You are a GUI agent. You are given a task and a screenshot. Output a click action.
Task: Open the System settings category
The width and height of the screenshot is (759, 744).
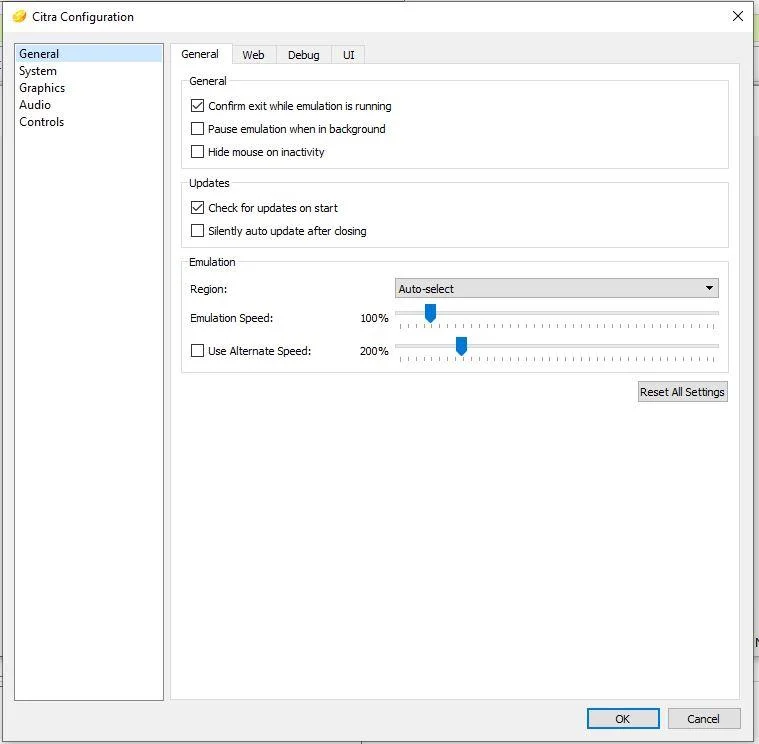click(x=89, y=71)
